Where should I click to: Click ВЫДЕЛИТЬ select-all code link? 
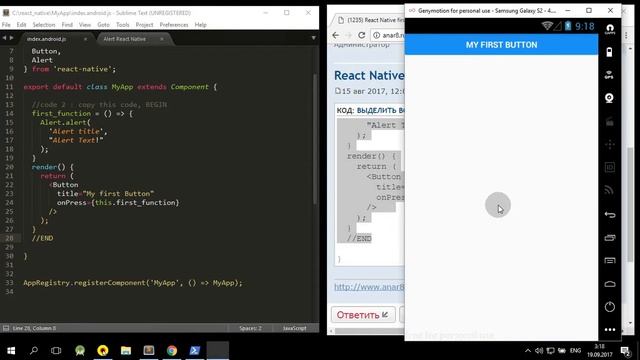(x=380, y=110)
